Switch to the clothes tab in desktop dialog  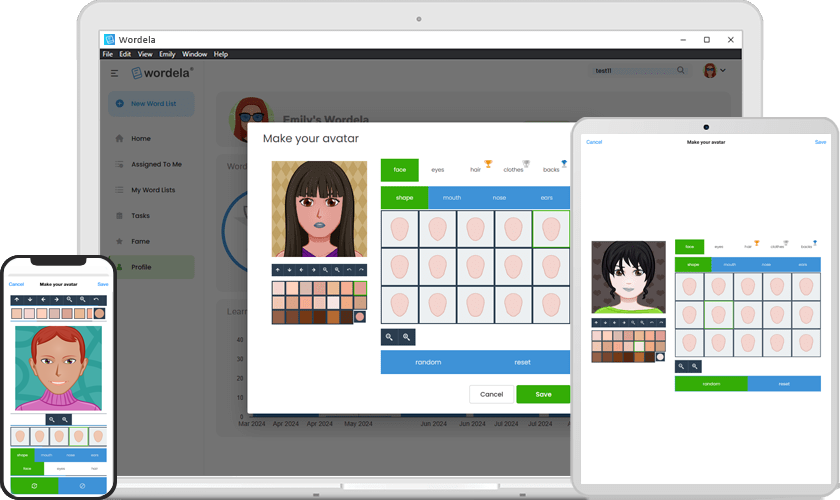click(x=513, y=170)
